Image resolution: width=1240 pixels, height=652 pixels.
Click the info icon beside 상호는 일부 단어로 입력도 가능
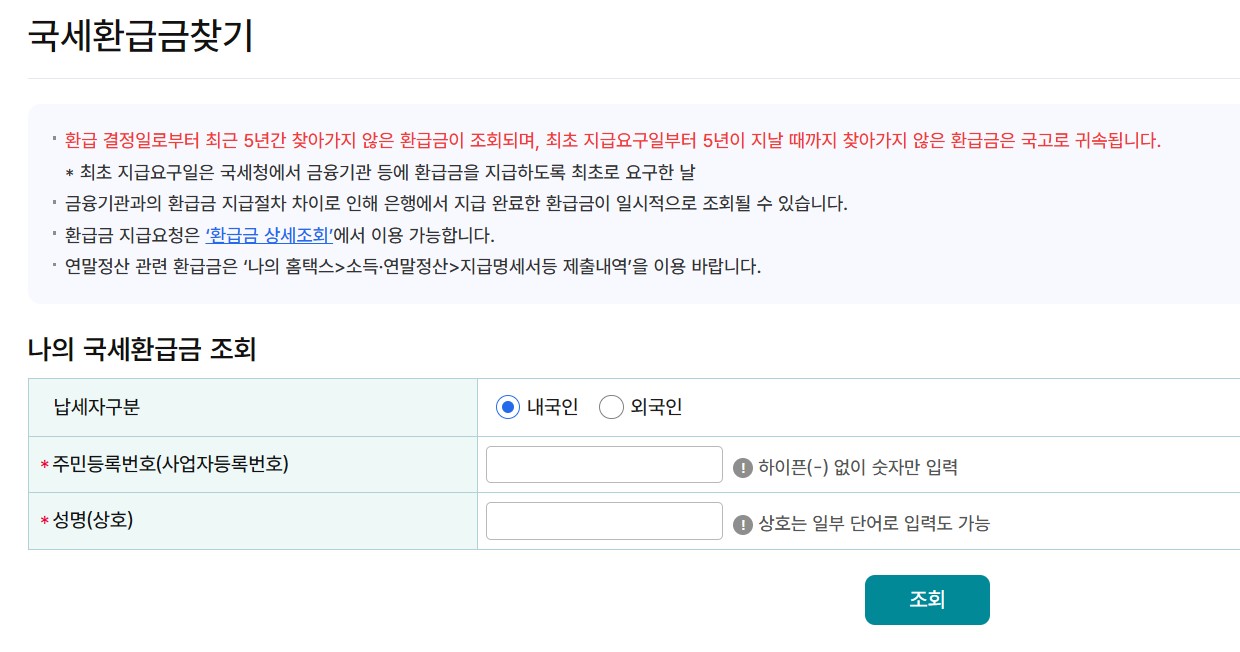(742, 524)
